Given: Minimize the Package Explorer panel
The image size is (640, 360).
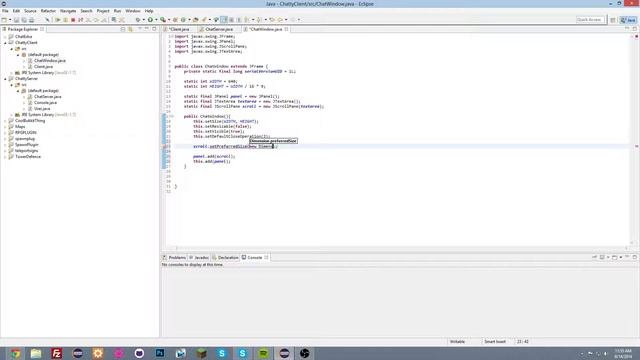Looking at the screenshot, I should tap(147, 29).
